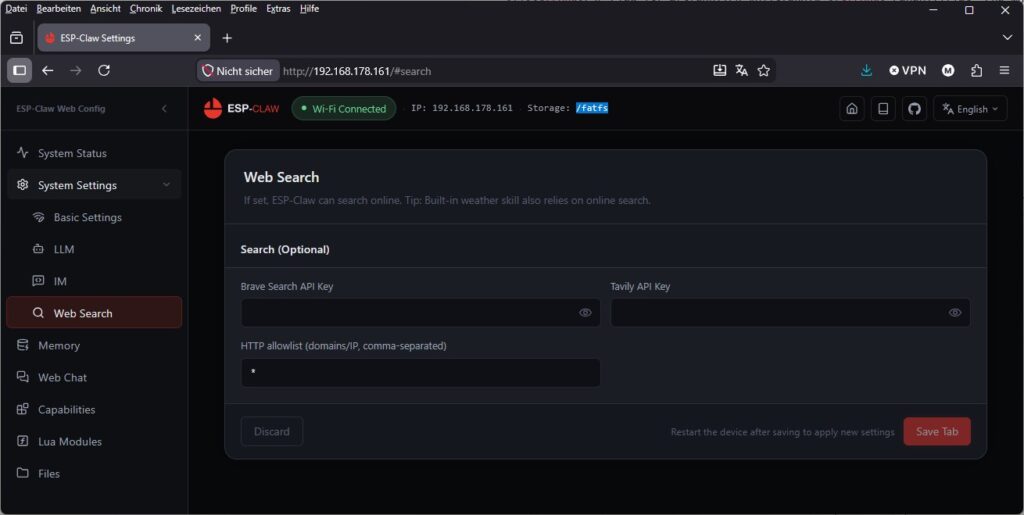The width and height of the screenshot is (1024, 515).
Task: Open the English language dropdown
Action: (970, 109)
